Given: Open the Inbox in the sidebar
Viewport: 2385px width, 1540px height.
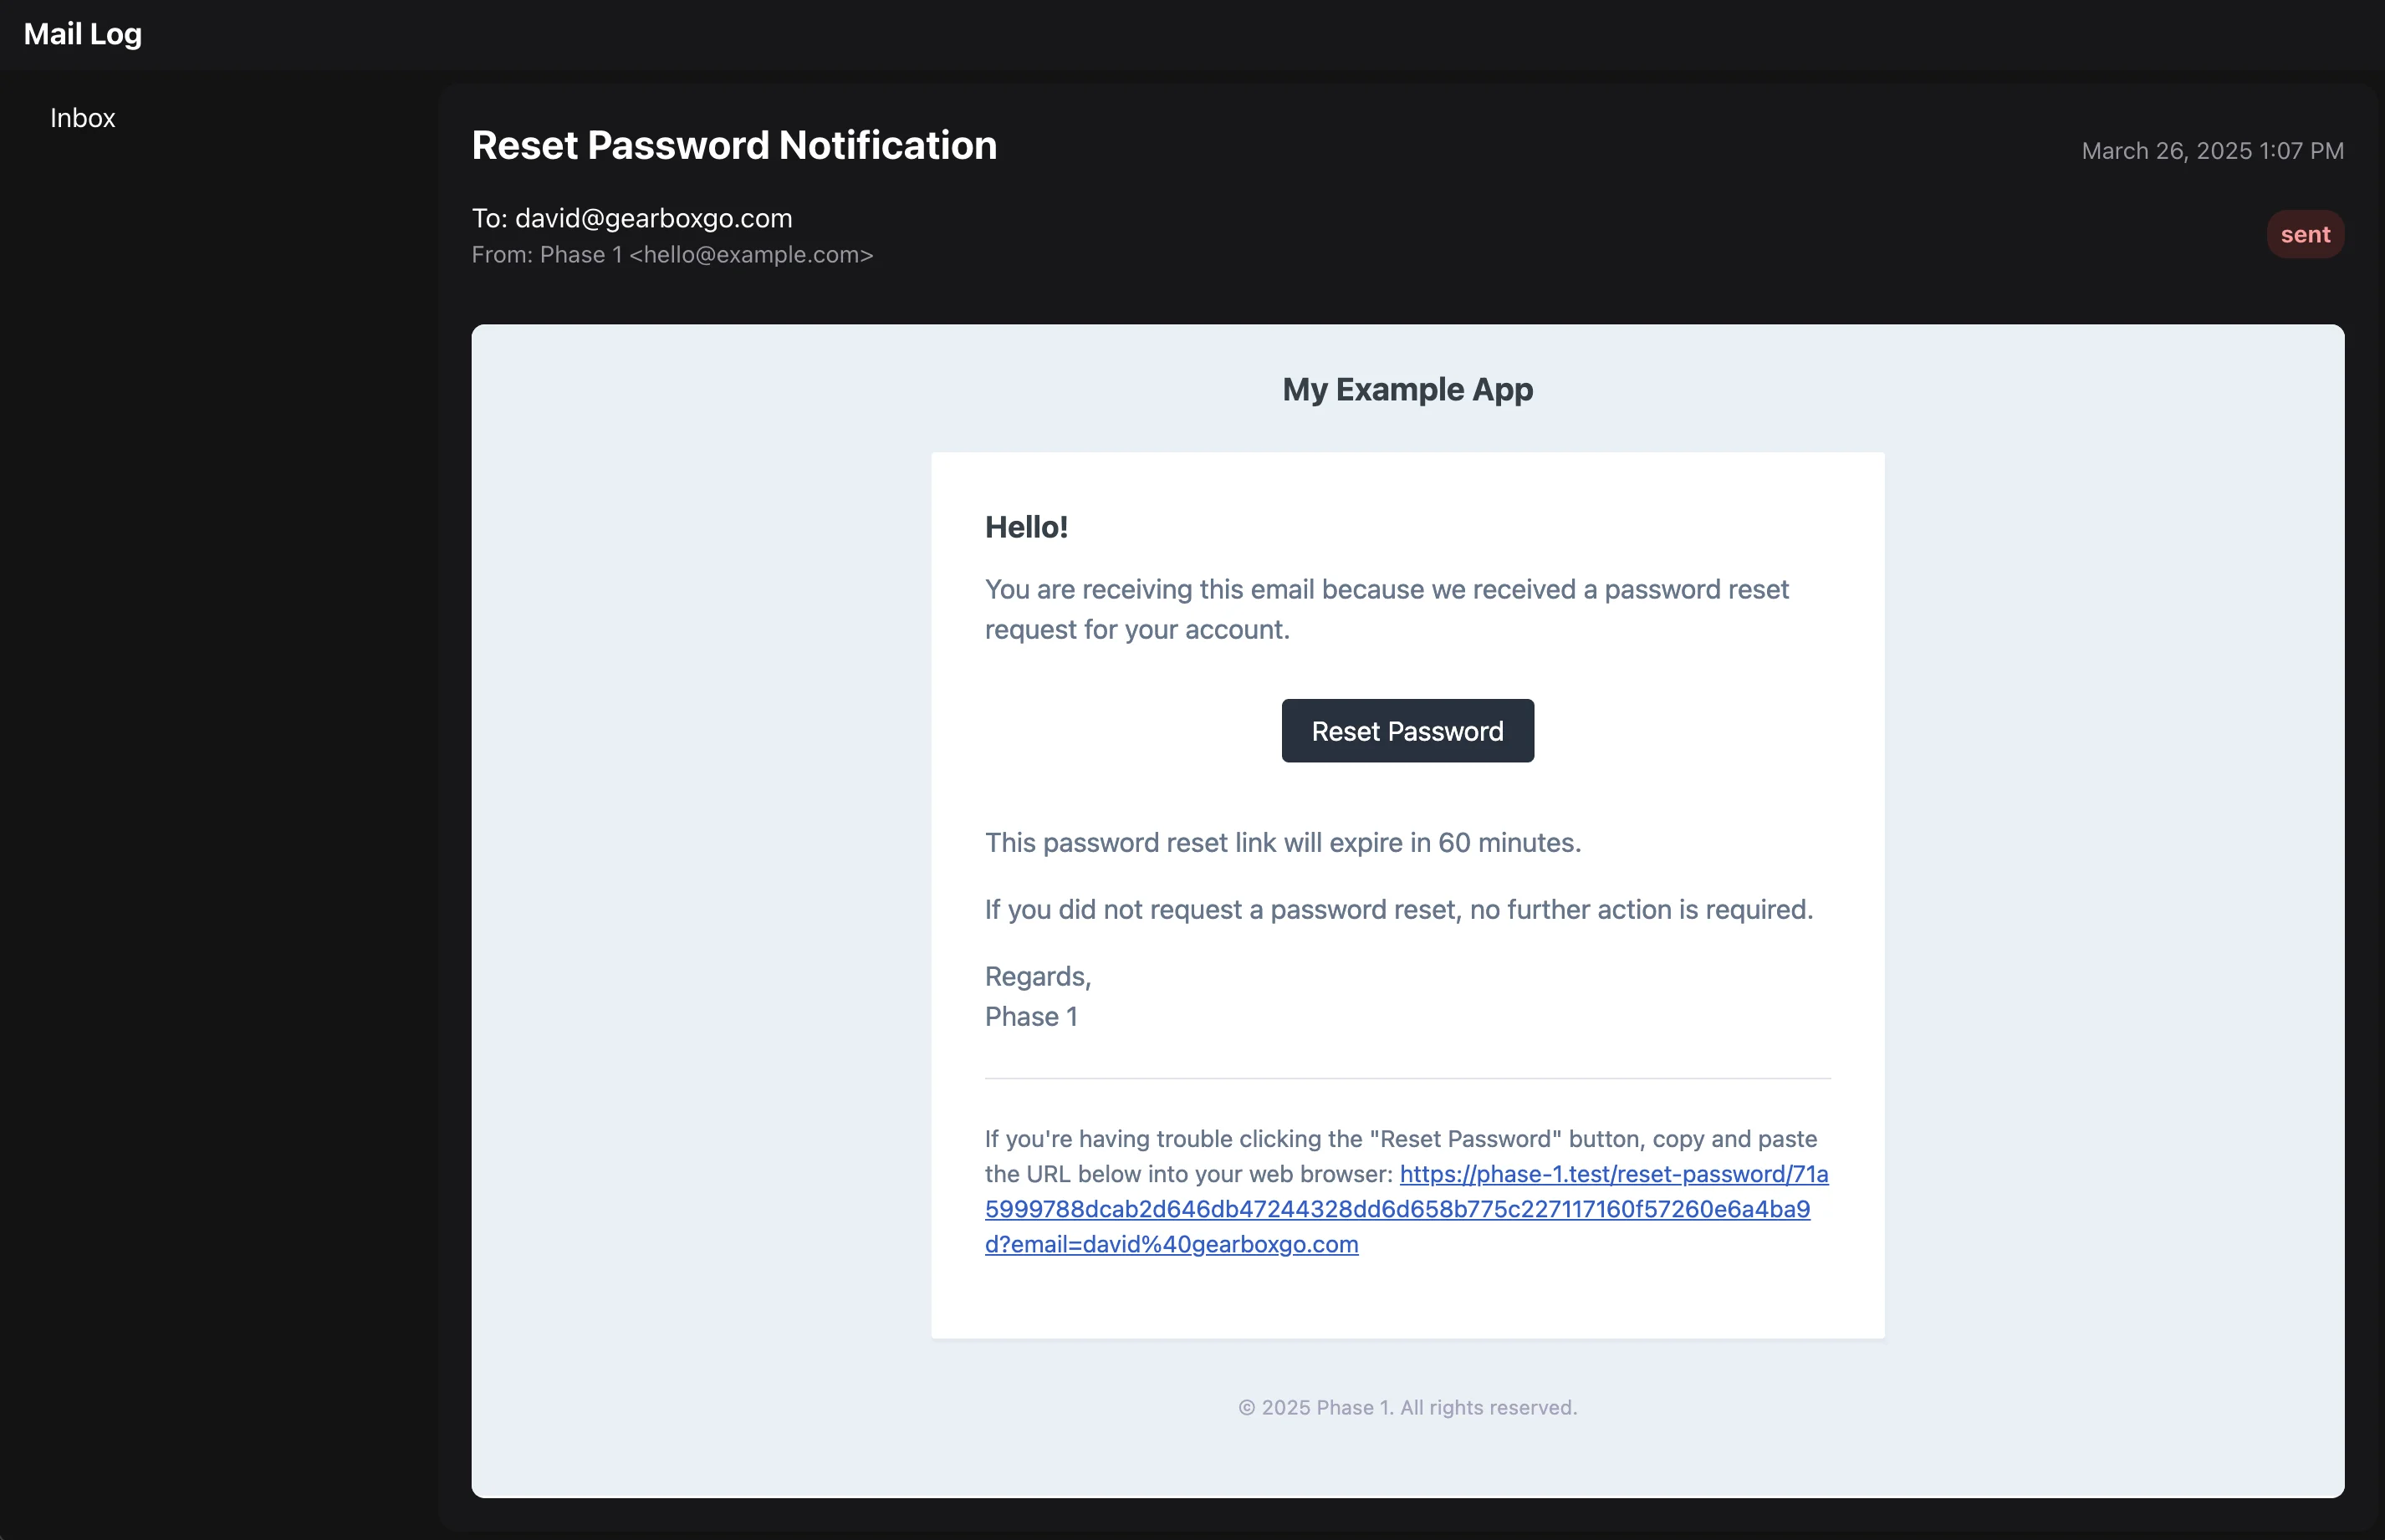Looking at the screenshot, I should [x=83, y=118].
